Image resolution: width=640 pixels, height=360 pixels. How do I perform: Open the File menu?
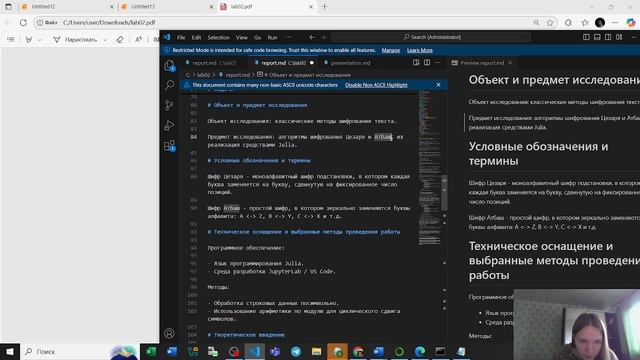pos(181,38)
